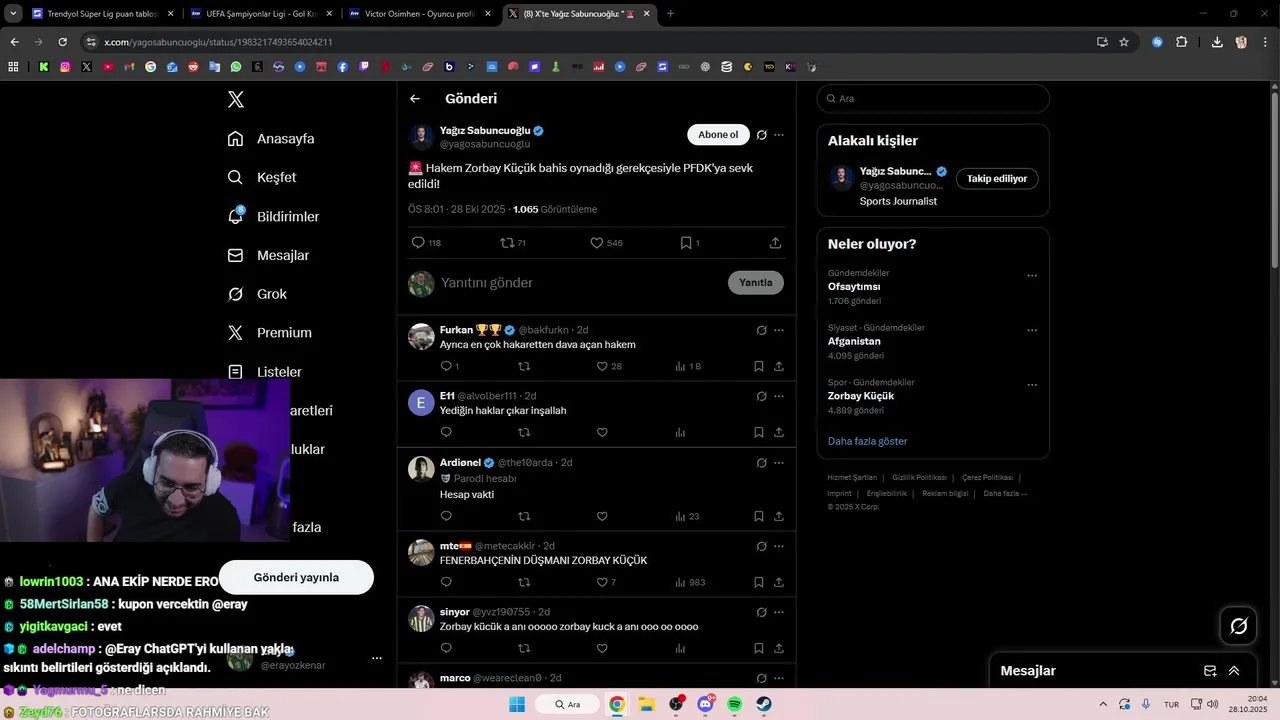This screenshot has width=1280, height=720.
Task: Click Gönderi yayınla button
Action: (296, 577)
